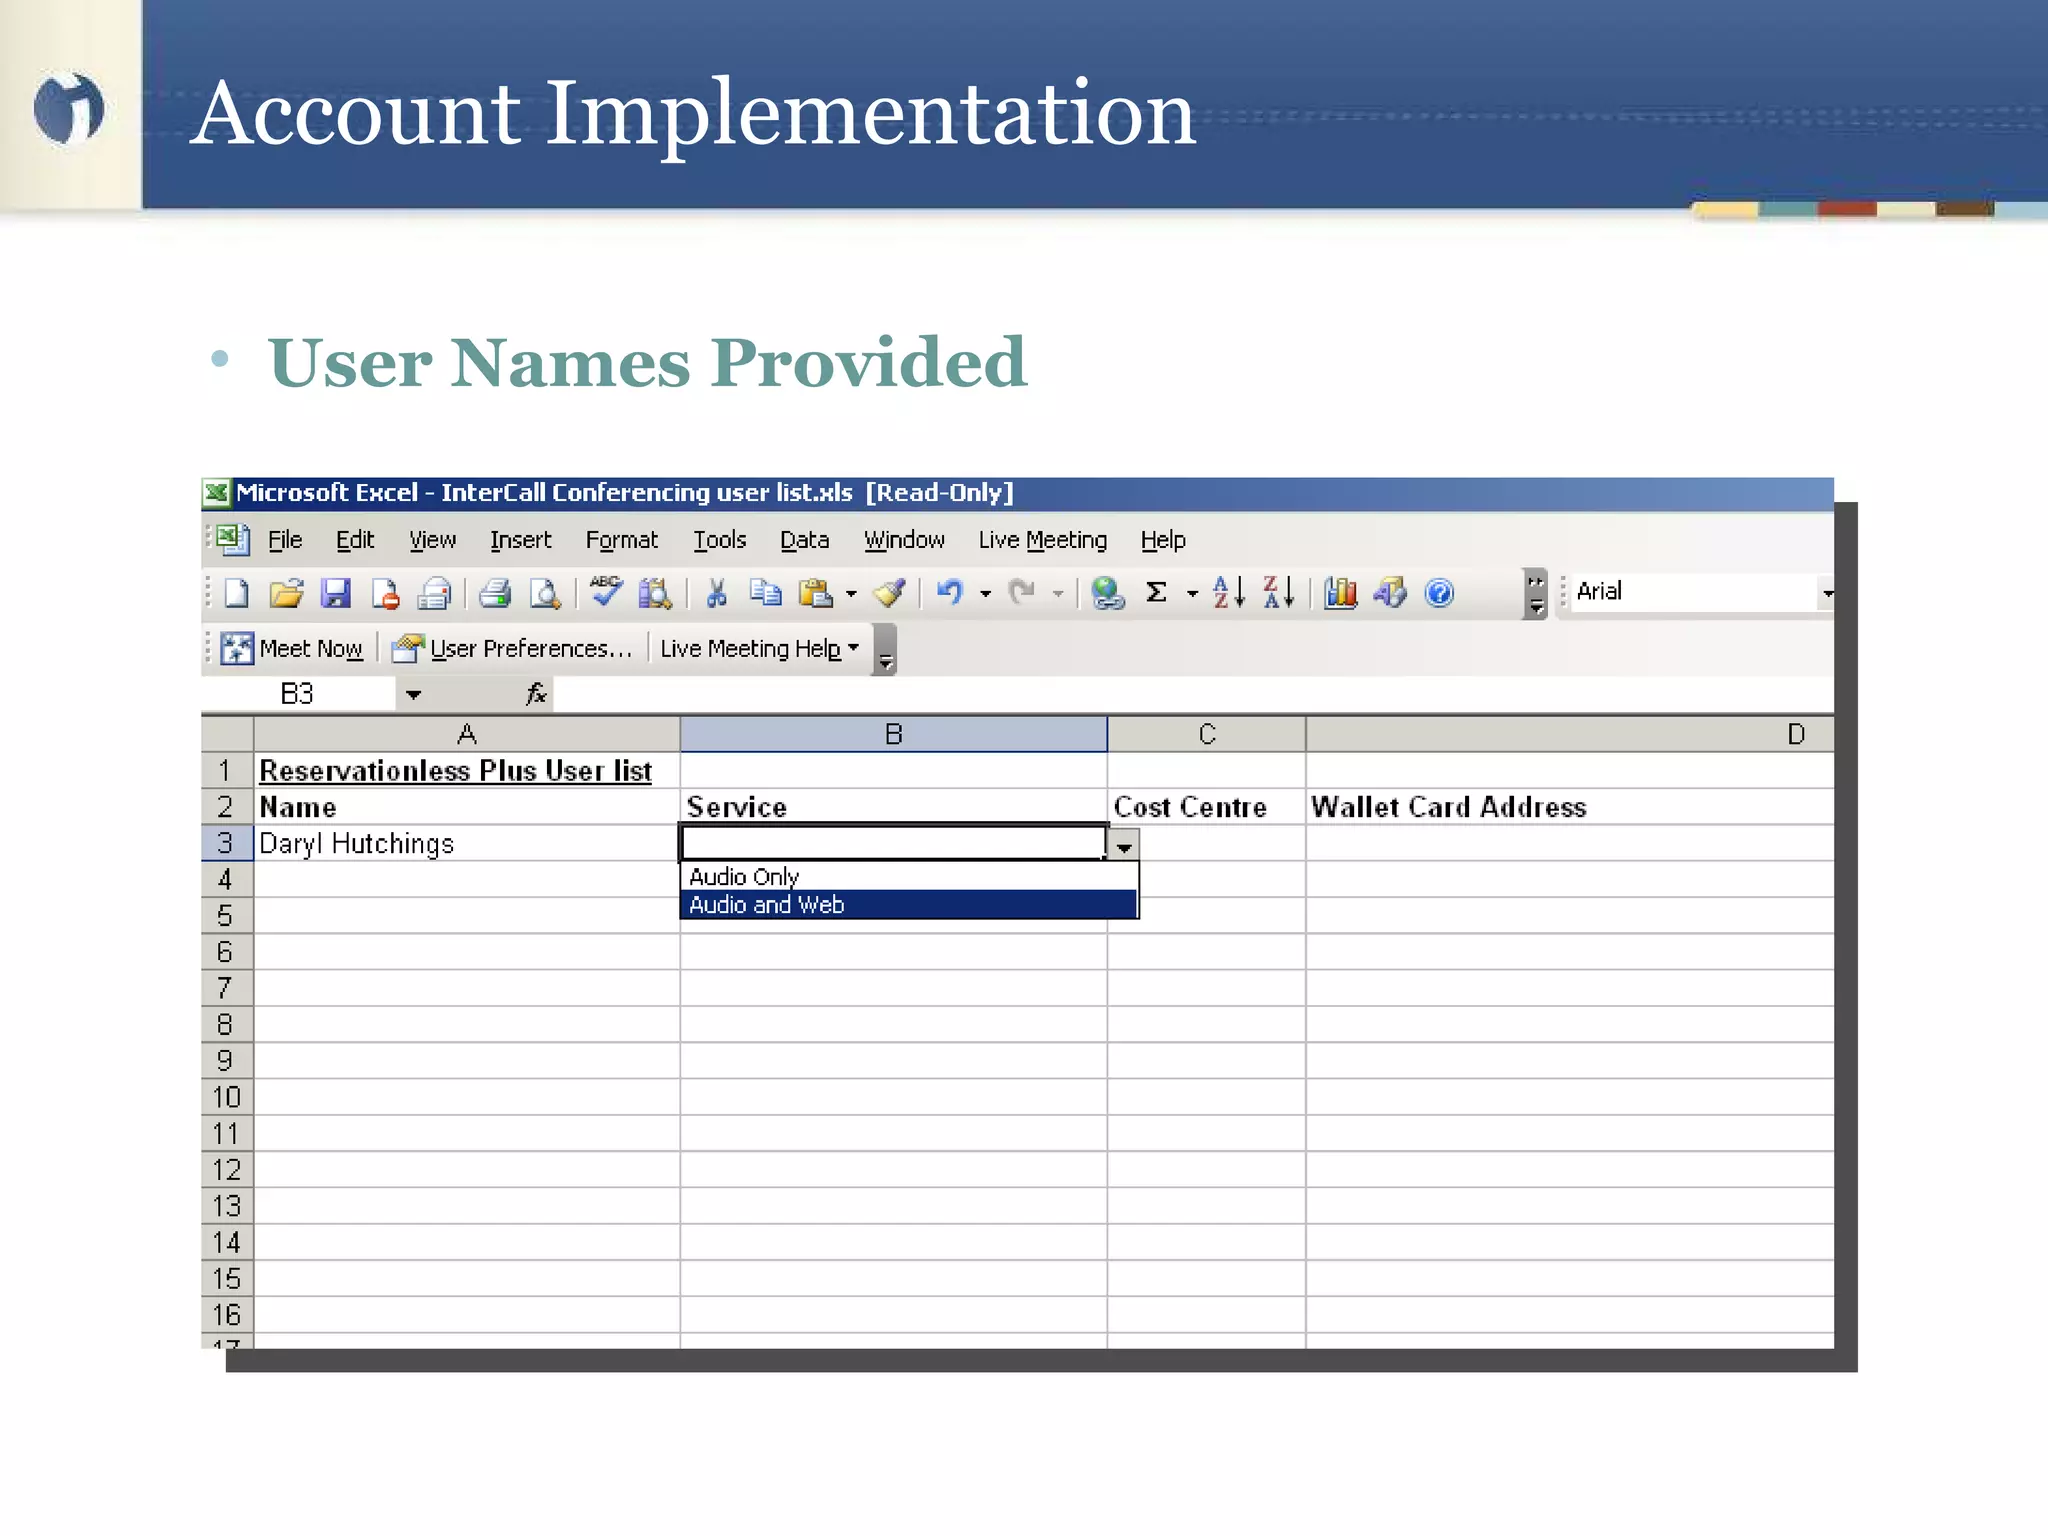Click the Excel workbook icon beside File

pyautogui.click(x=233, y=540)
